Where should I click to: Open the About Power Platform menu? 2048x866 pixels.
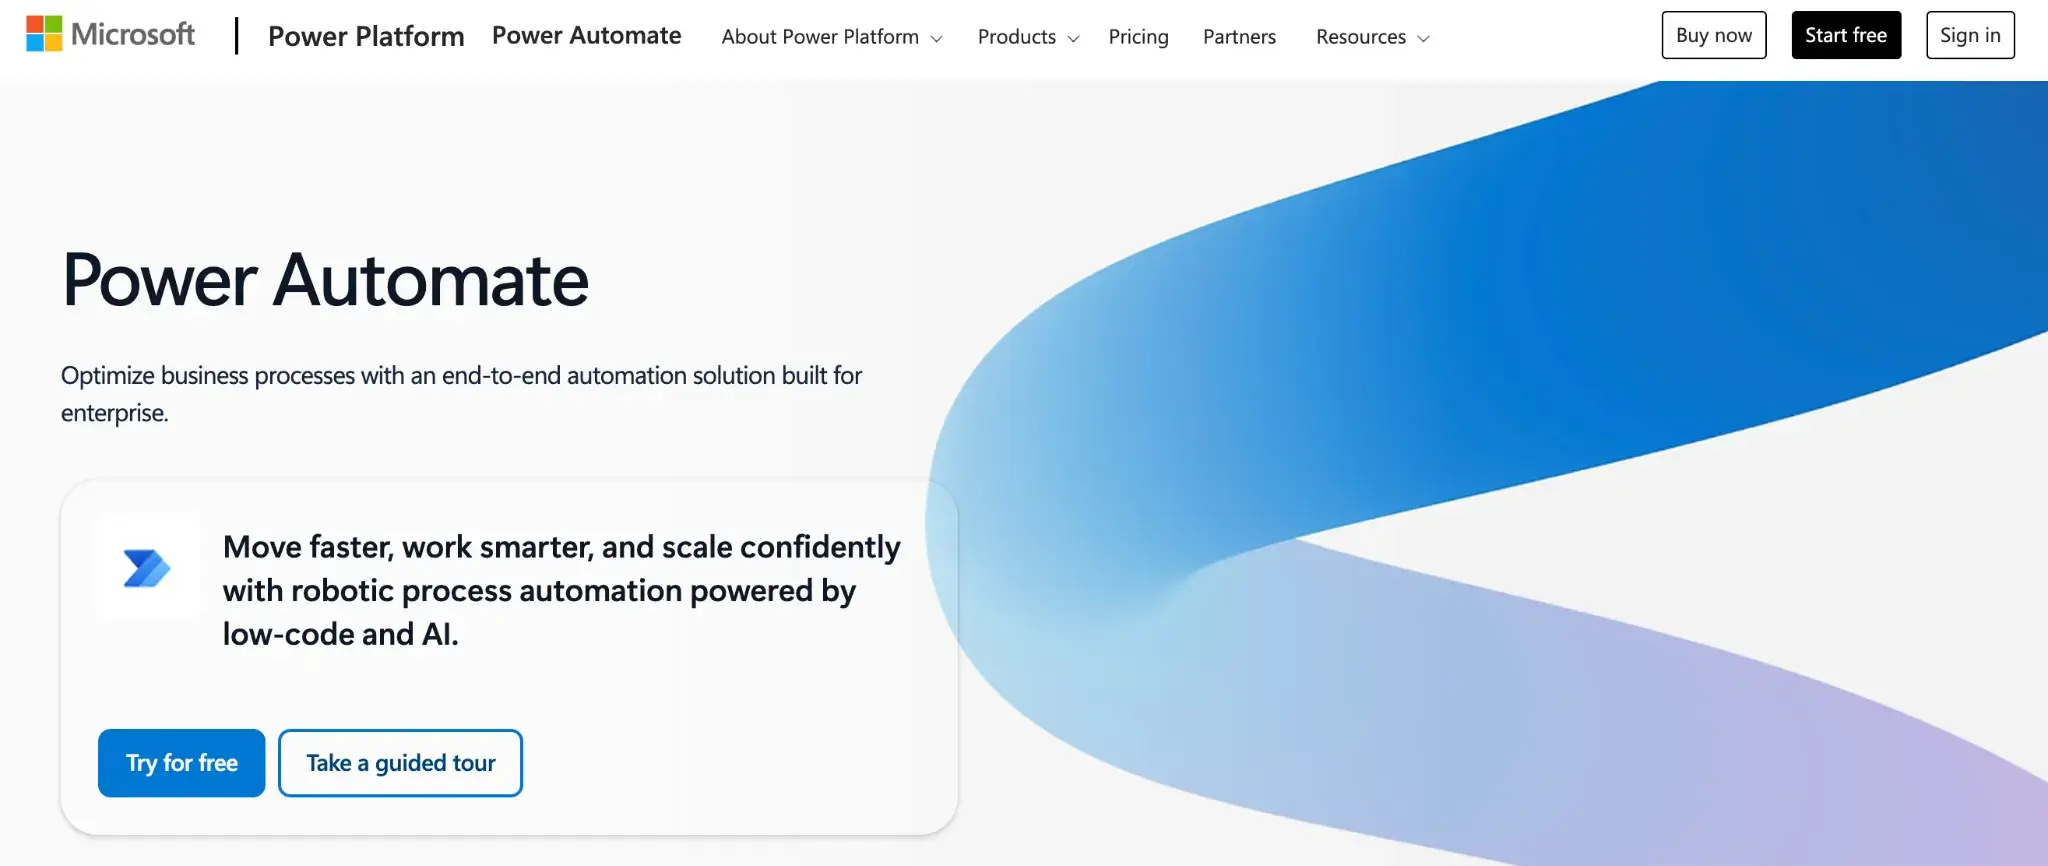(819, 37)
